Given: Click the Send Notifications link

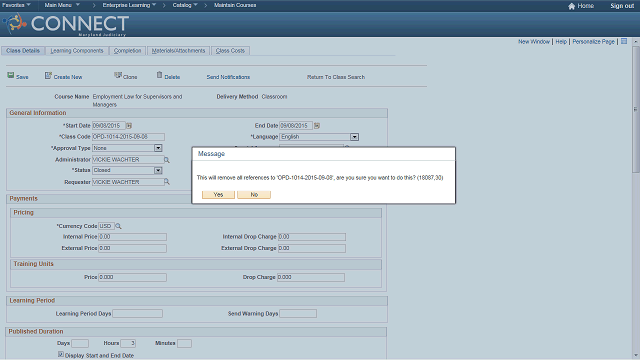Looking at the screenshot, I should click(228, 77).
